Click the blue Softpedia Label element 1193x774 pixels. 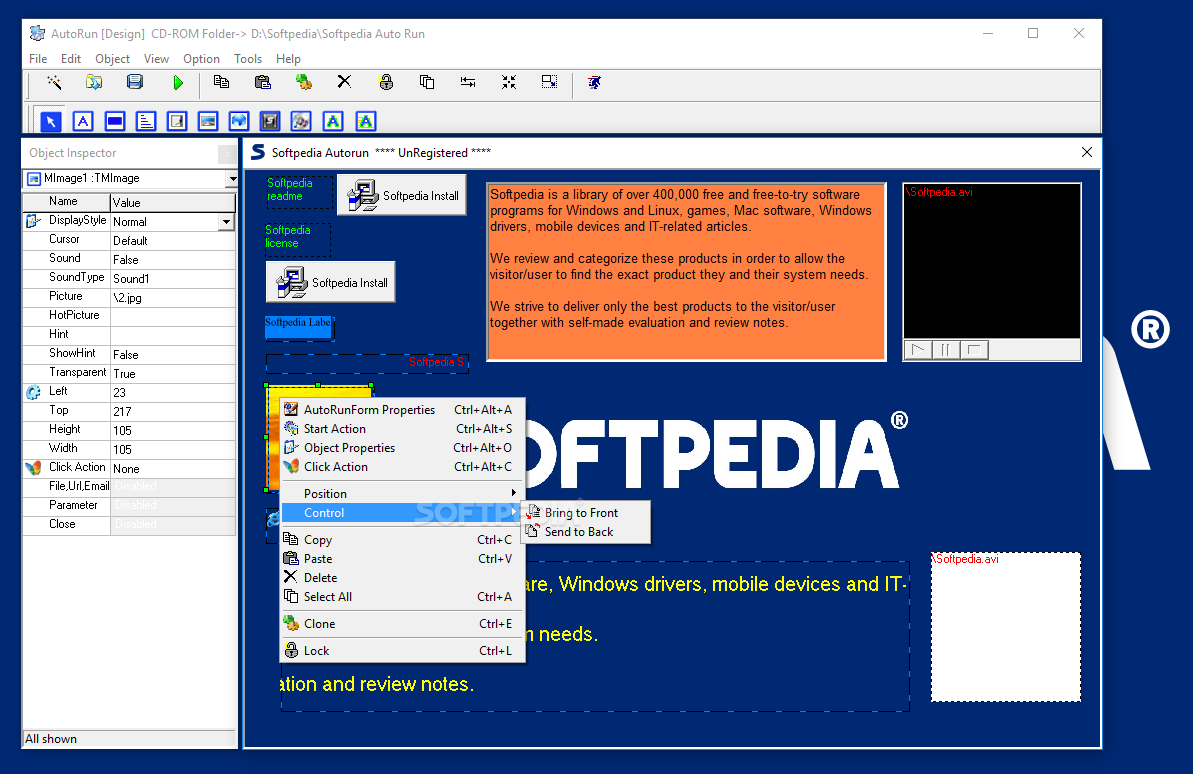pos(299,328)
